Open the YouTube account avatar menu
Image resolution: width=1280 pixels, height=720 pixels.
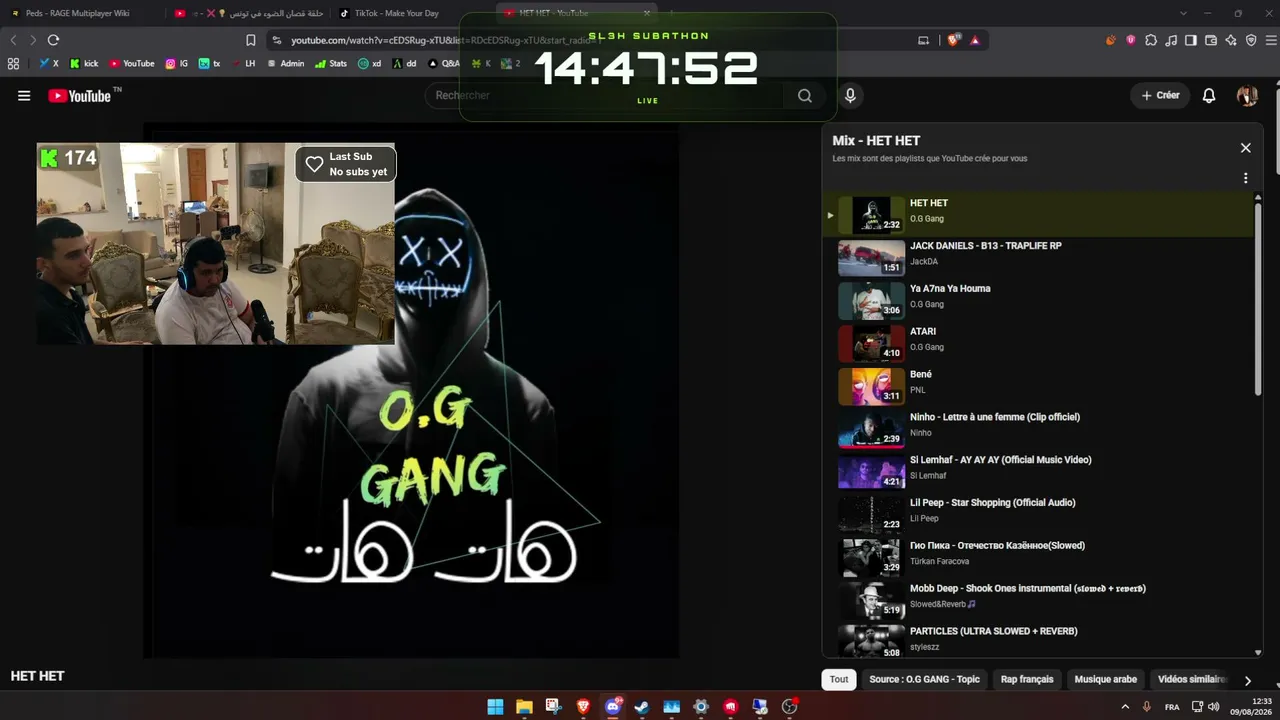click(x=1247, y=96)
